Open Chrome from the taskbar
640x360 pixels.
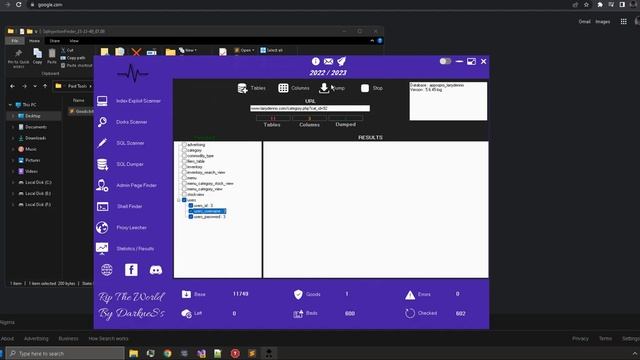click(167, 353)
